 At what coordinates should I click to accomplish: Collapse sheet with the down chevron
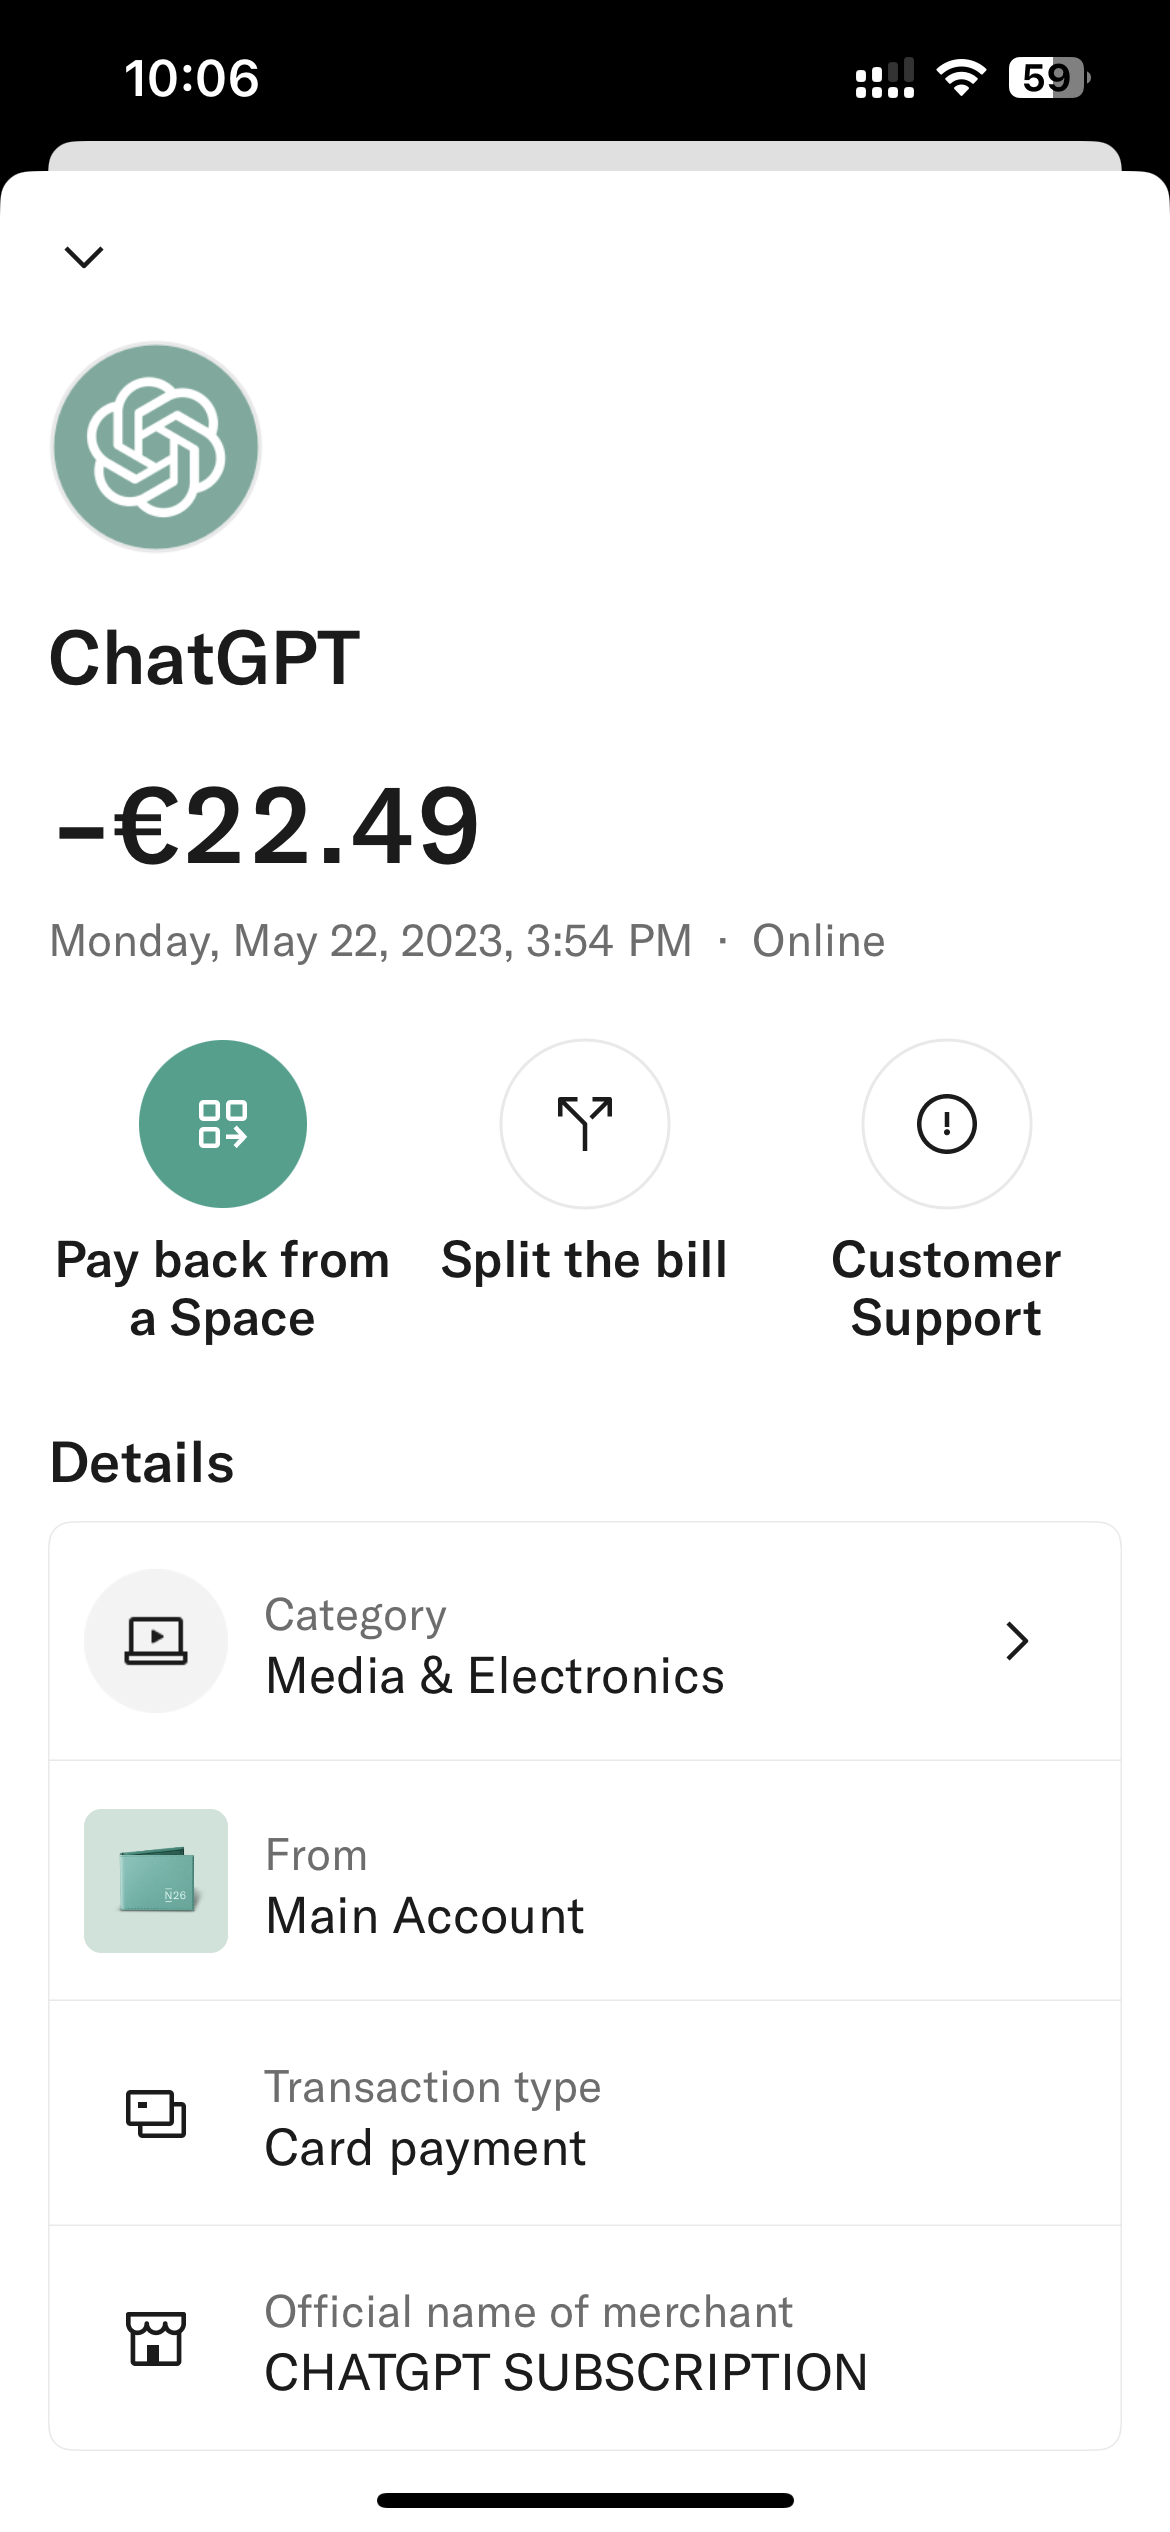coord(84,257)
